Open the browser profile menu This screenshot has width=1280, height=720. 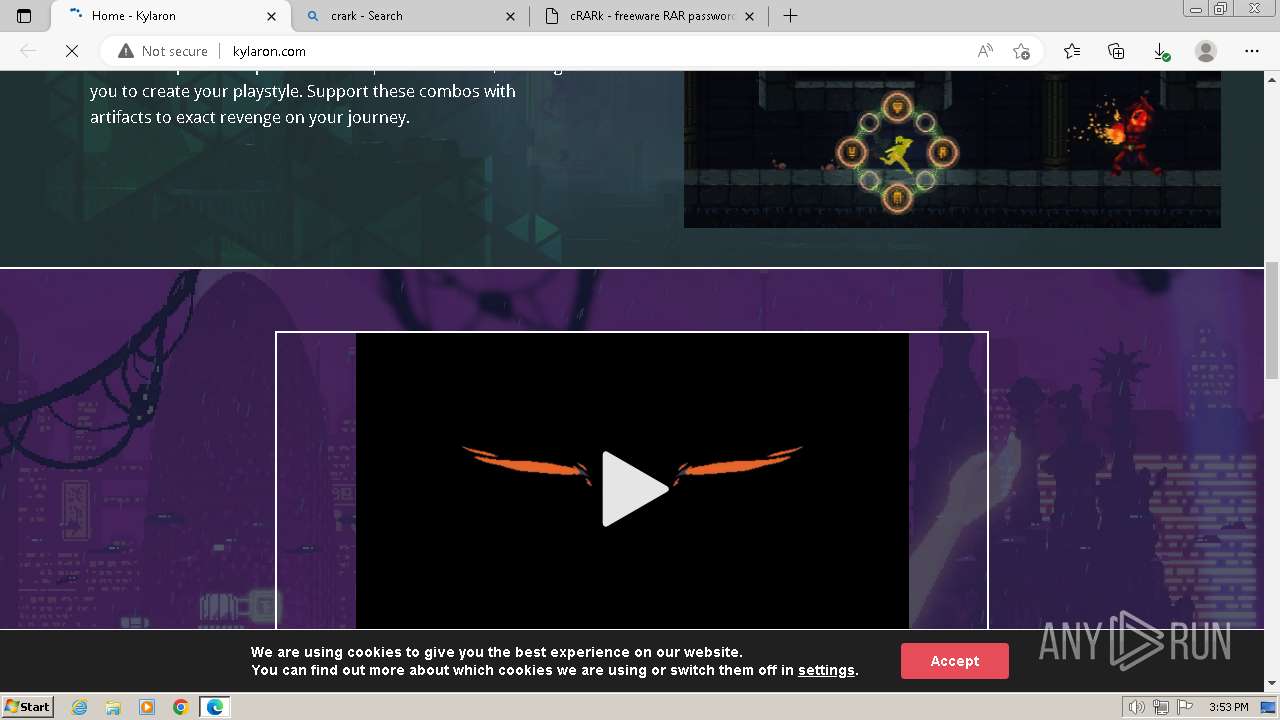click(1206, 51)
